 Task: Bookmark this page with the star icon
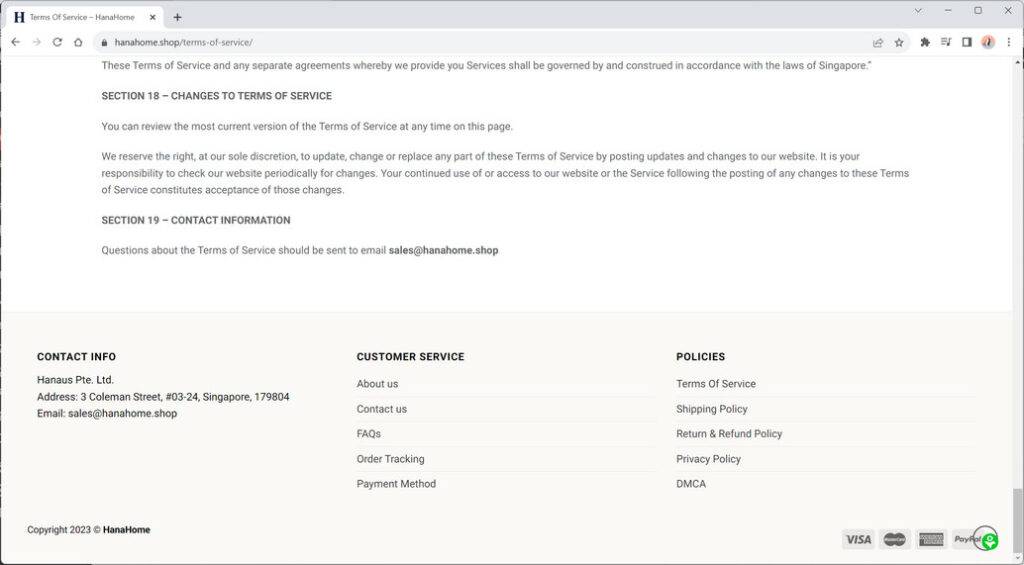click(x=899, y=42)
